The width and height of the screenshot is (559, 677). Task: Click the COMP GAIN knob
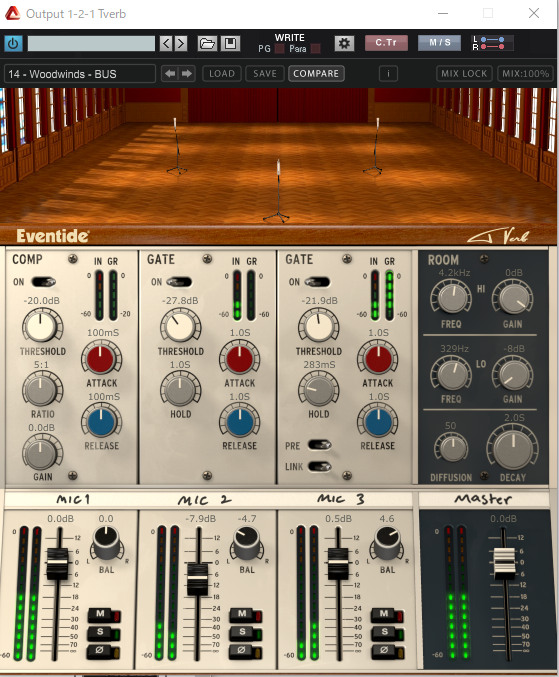point(41,452)
